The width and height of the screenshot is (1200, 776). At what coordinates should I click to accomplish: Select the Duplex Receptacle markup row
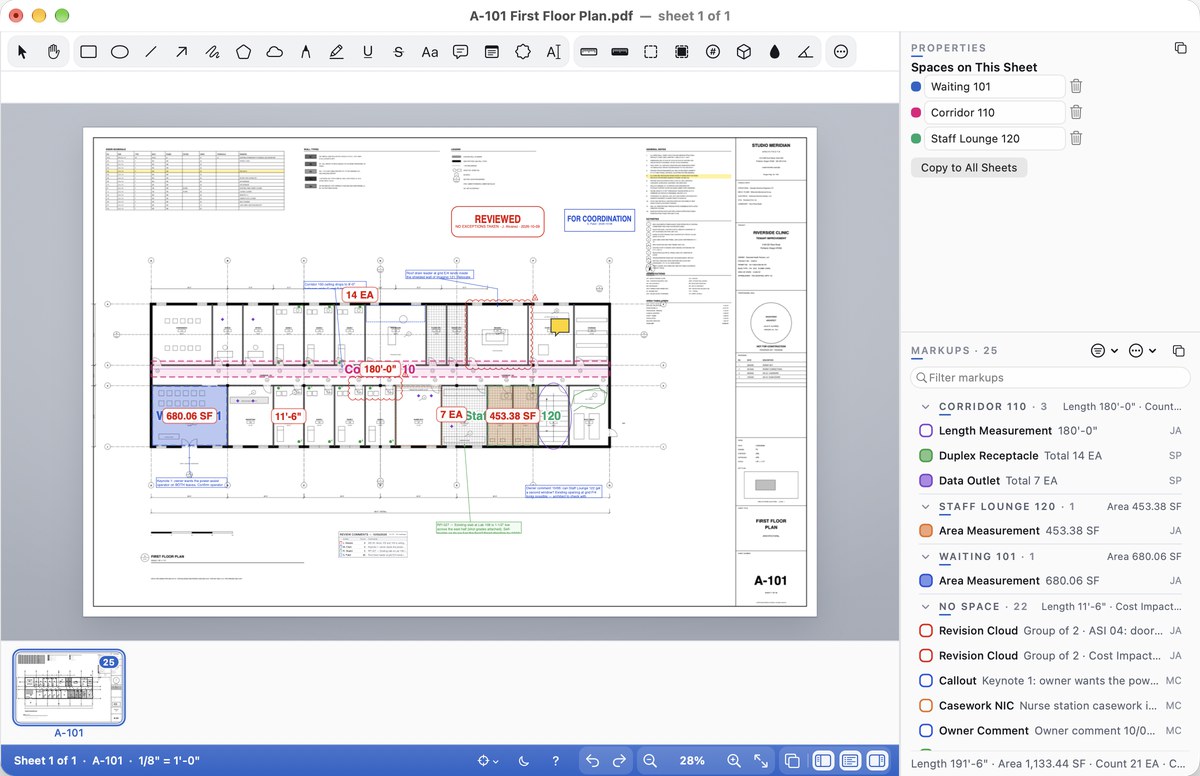click(x=1050, y=455)
